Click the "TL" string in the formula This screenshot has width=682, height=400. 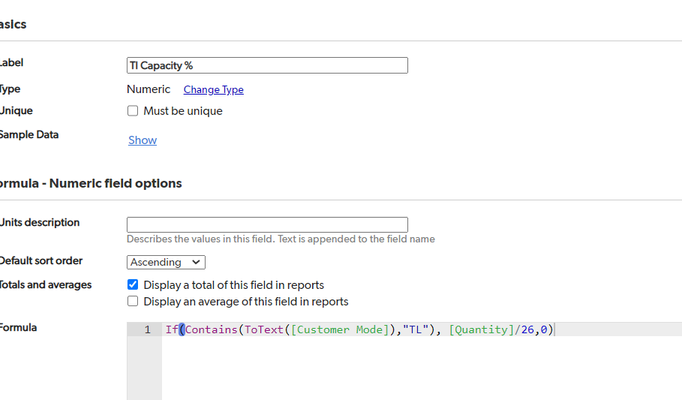pyautogui.click(x=415, y=330)
